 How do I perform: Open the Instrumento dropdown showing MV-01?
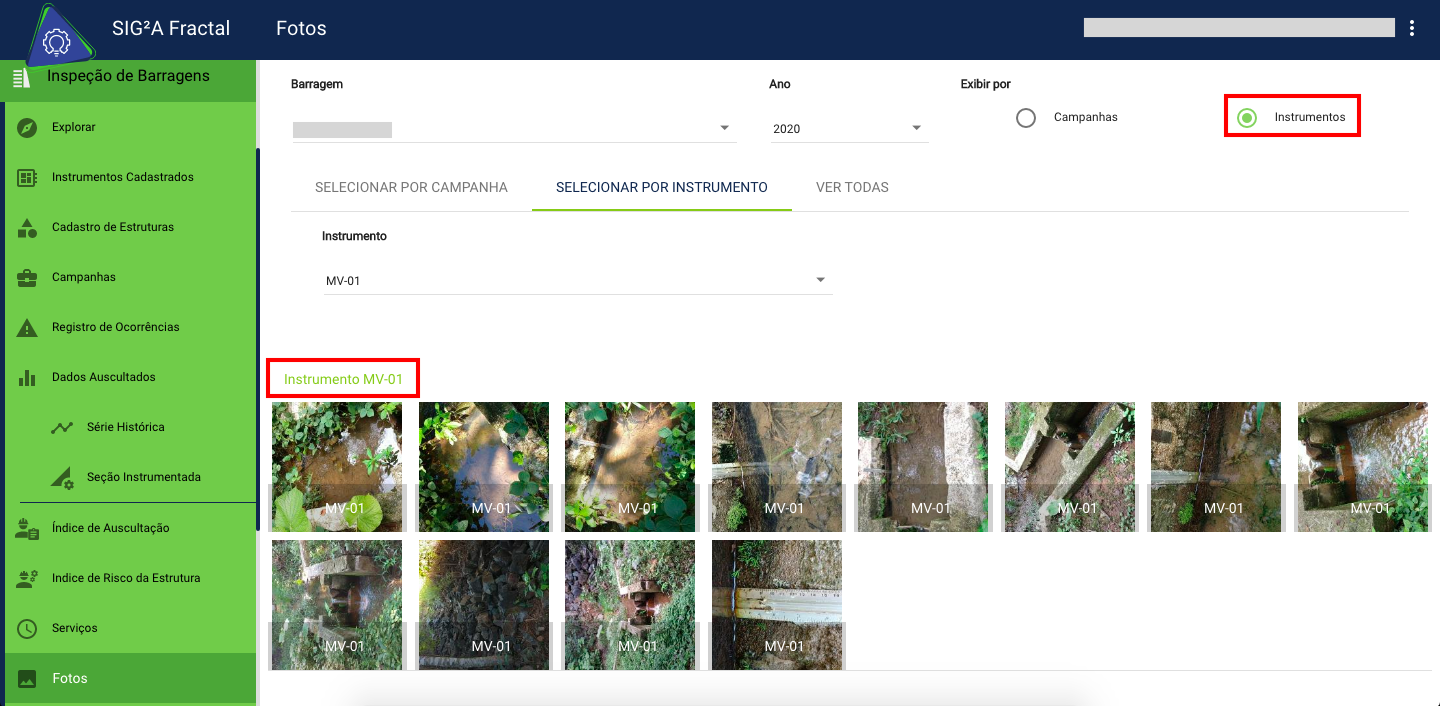577,280
